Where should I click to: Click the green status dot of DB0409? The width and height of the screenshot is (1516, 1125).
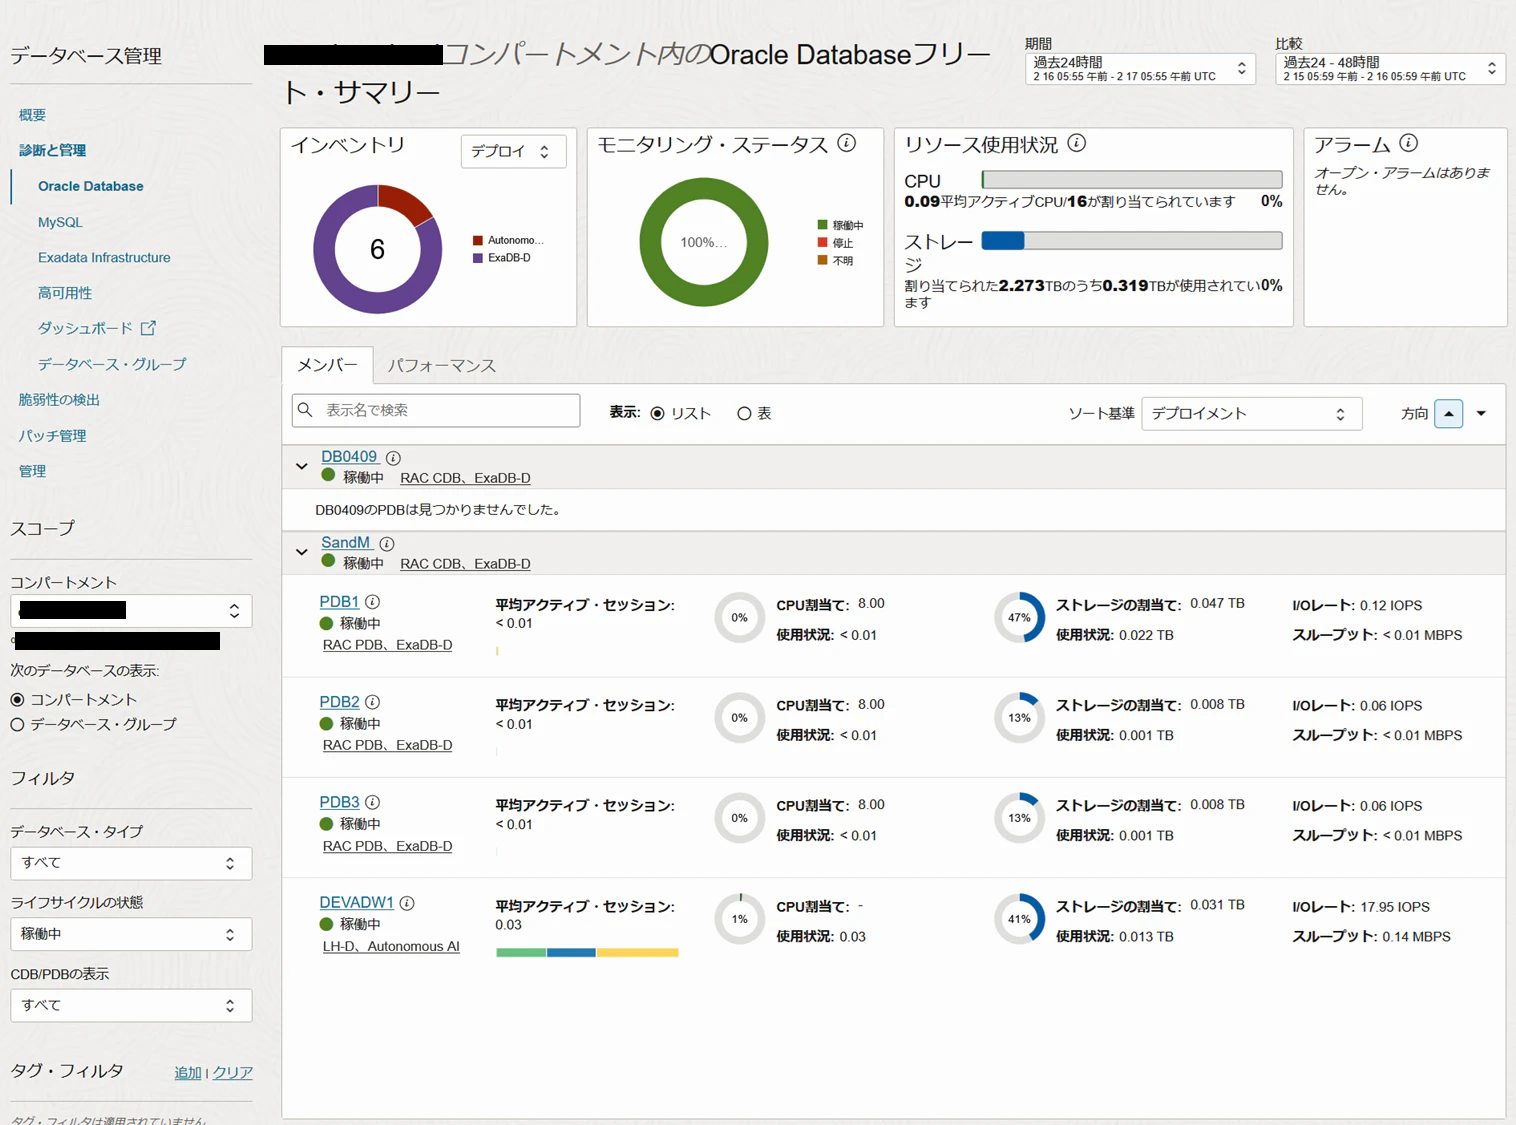click(x=328, y=476)
